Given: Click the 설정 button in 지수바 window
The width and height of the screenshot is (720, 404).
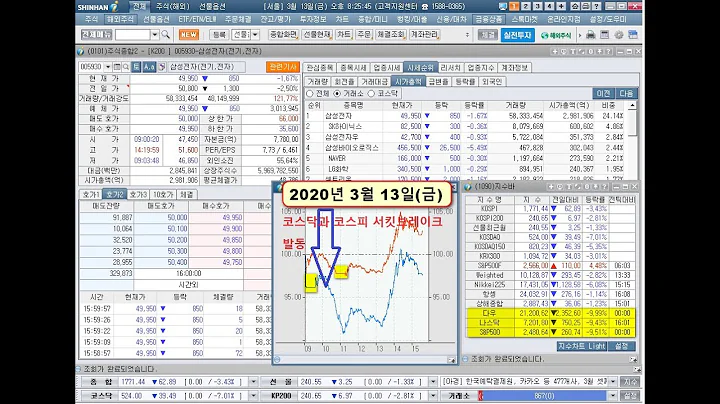Looking at the screenshot, I should click(622, 346).
